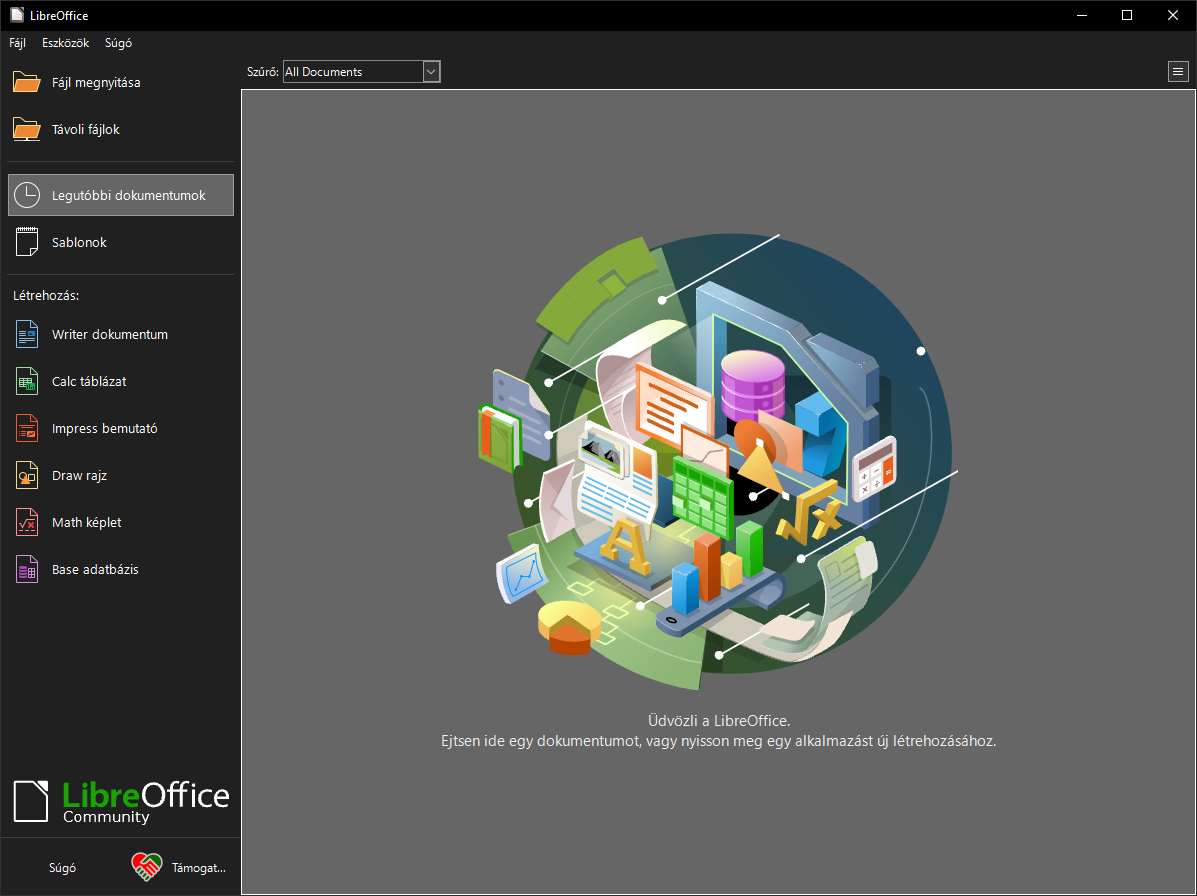Click the Math formula icon
Image resolution: width=1197 pixels, height=896 pixels.
coord(27,522)
